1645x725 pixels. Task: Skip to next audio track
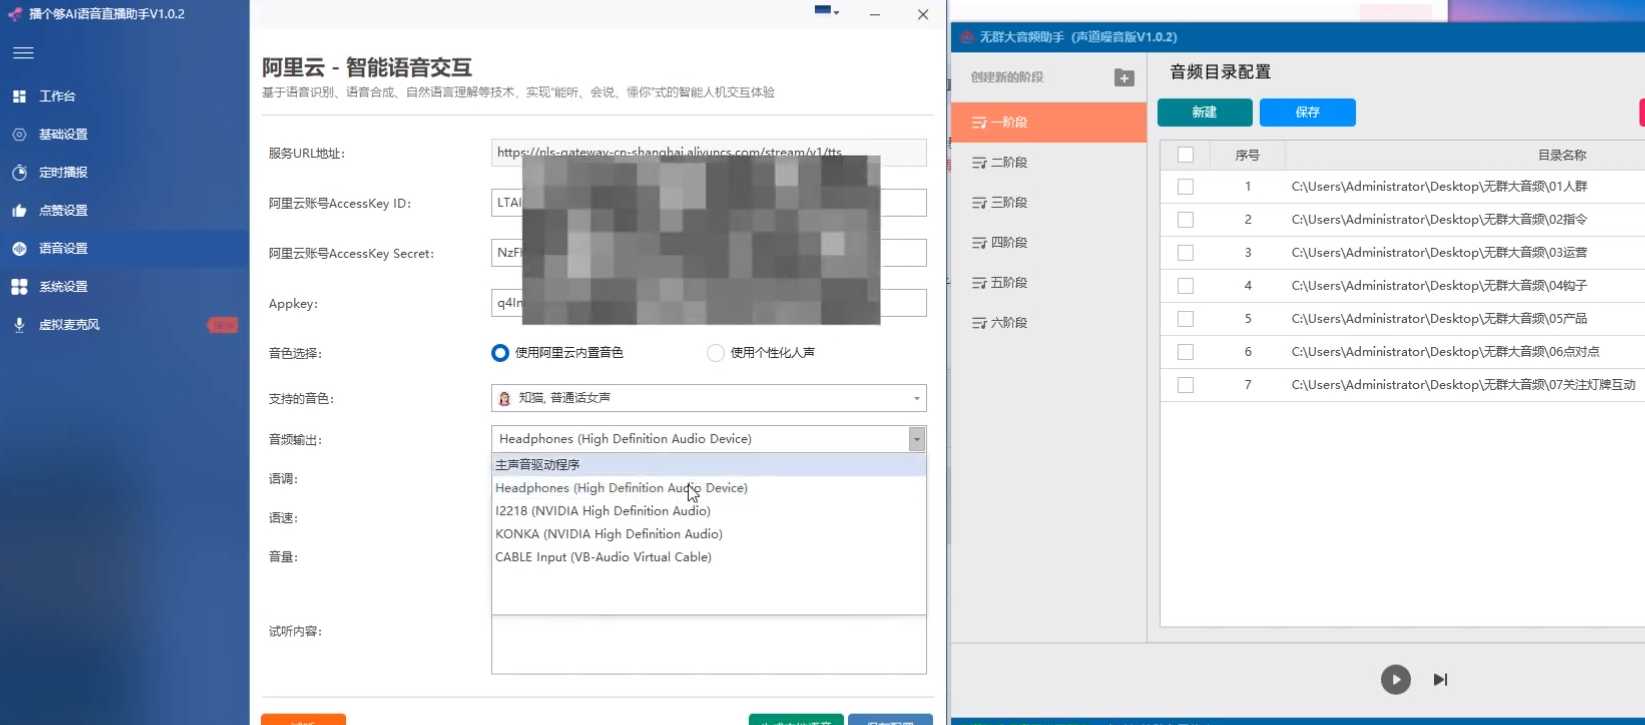coord(1440,680)
